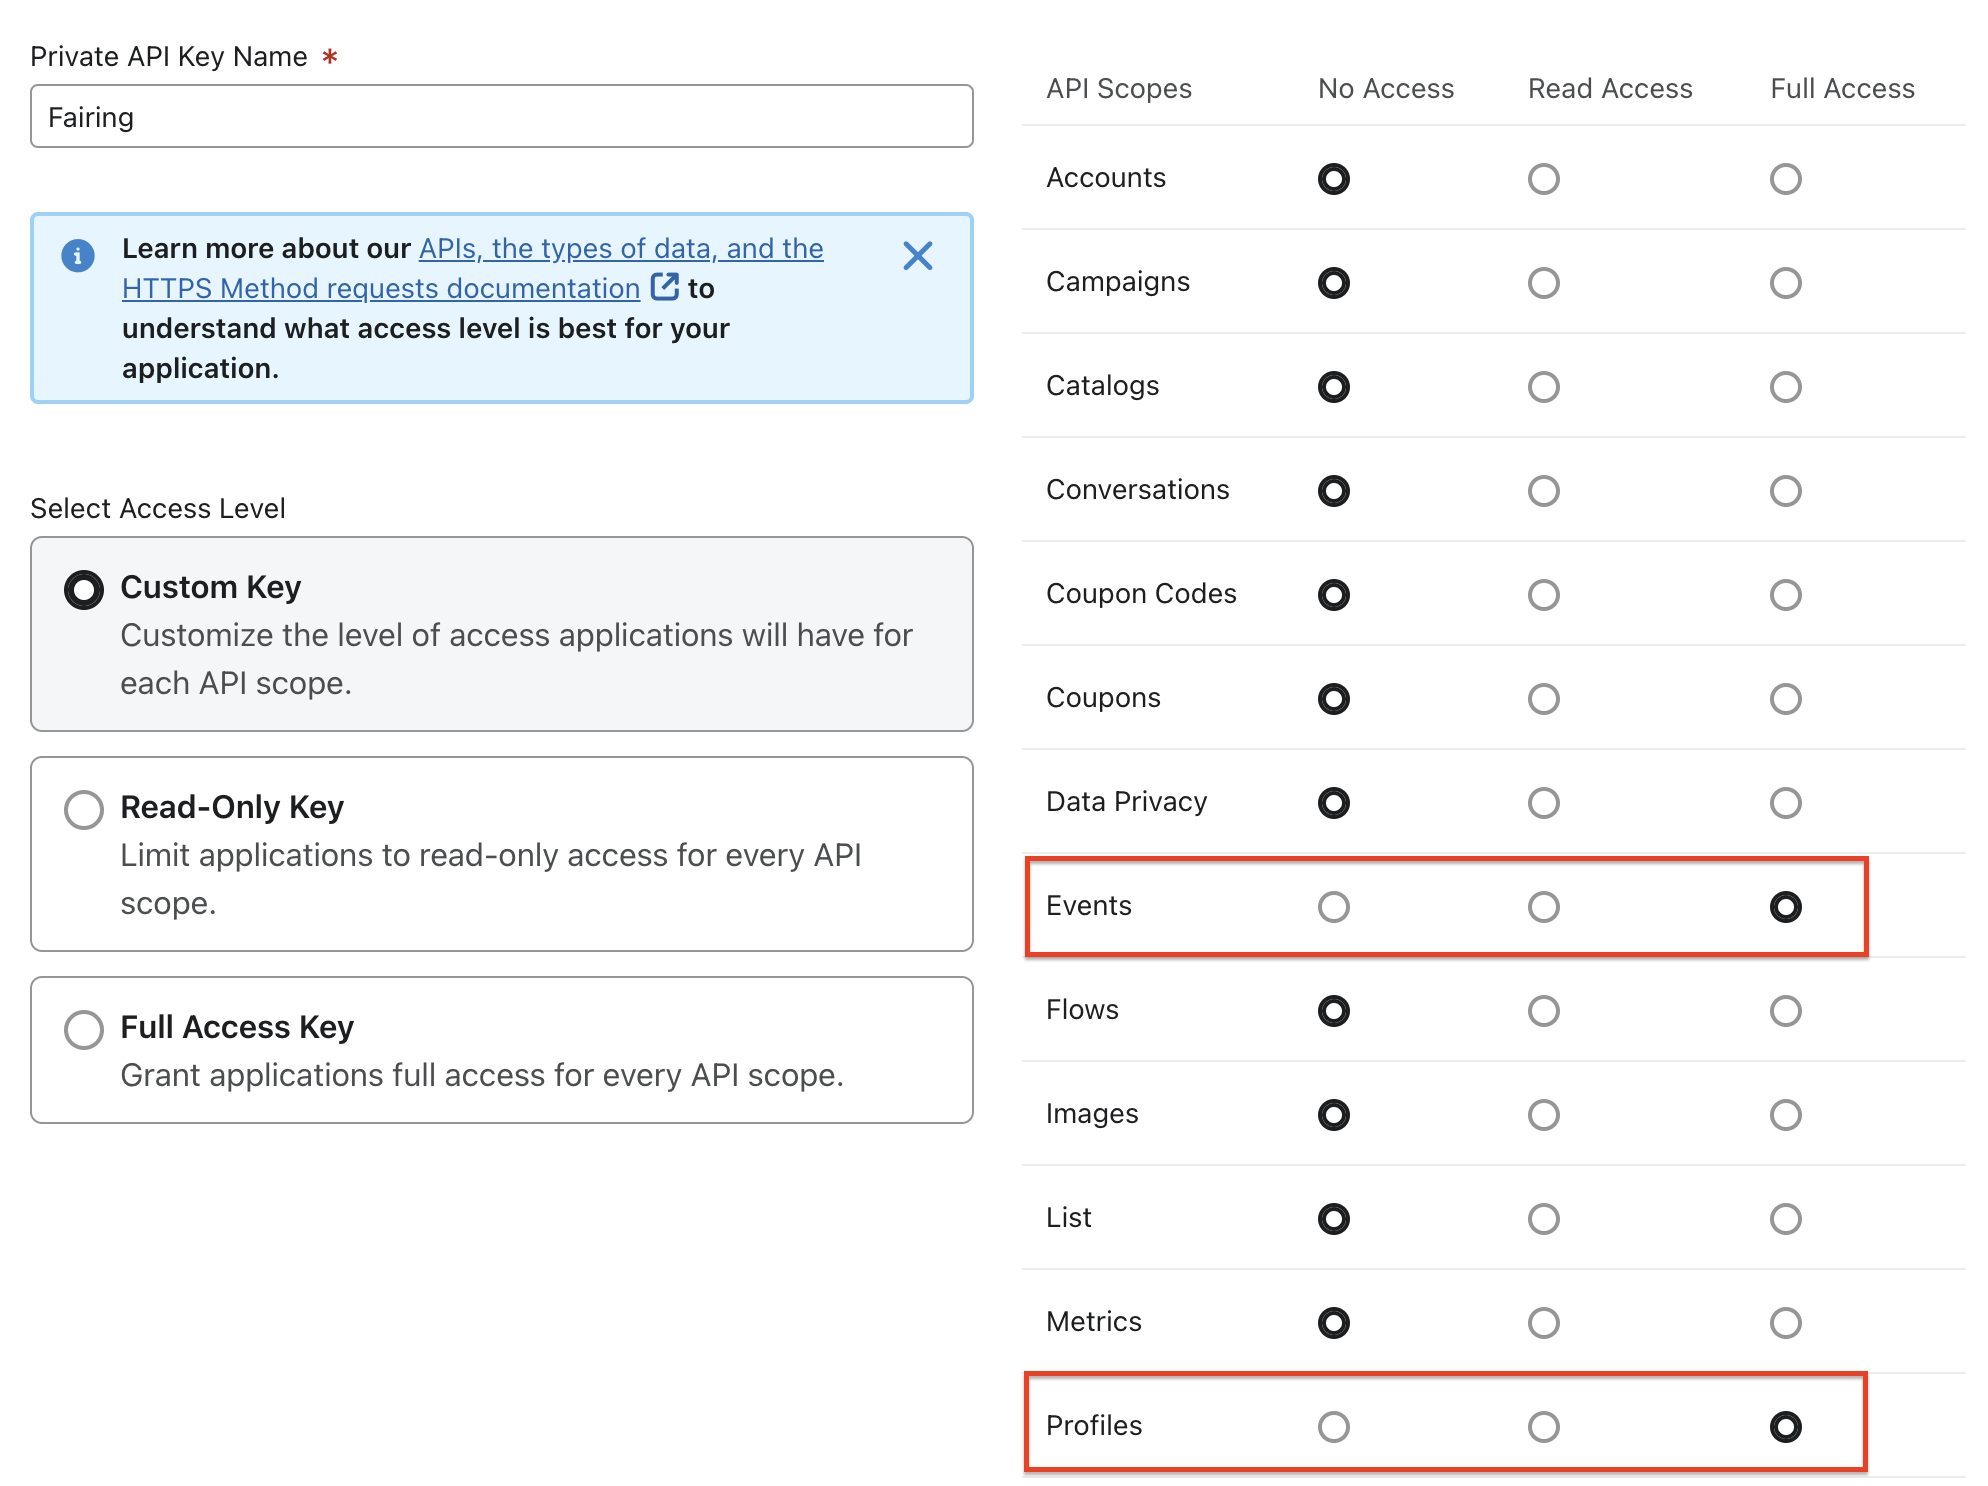
Task: Set Catalogs scope to No Access
Action: click(x=1333, y=387)
